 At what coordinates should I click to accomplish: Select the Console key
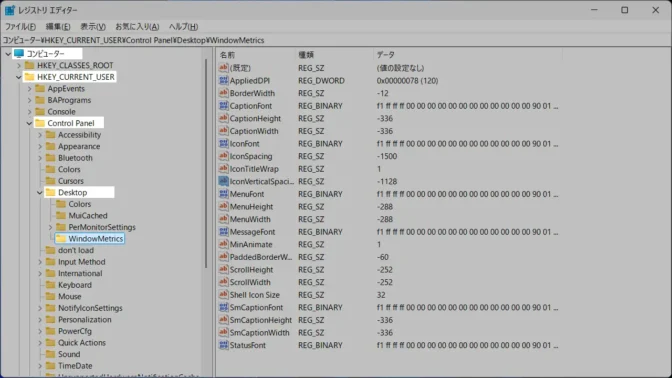coord(61,111)
